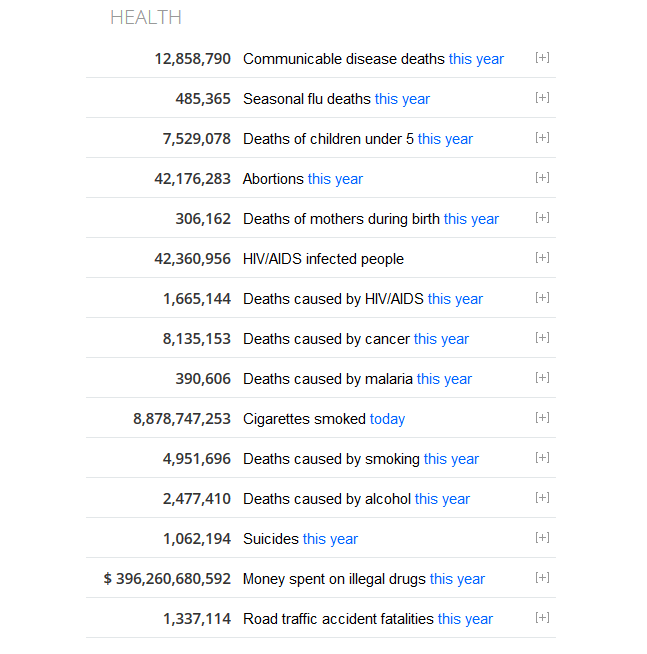Expand Road traffic accident fatalities info
Image resolution: width=647 pixels, height=654 pixels.
point(542,618)
